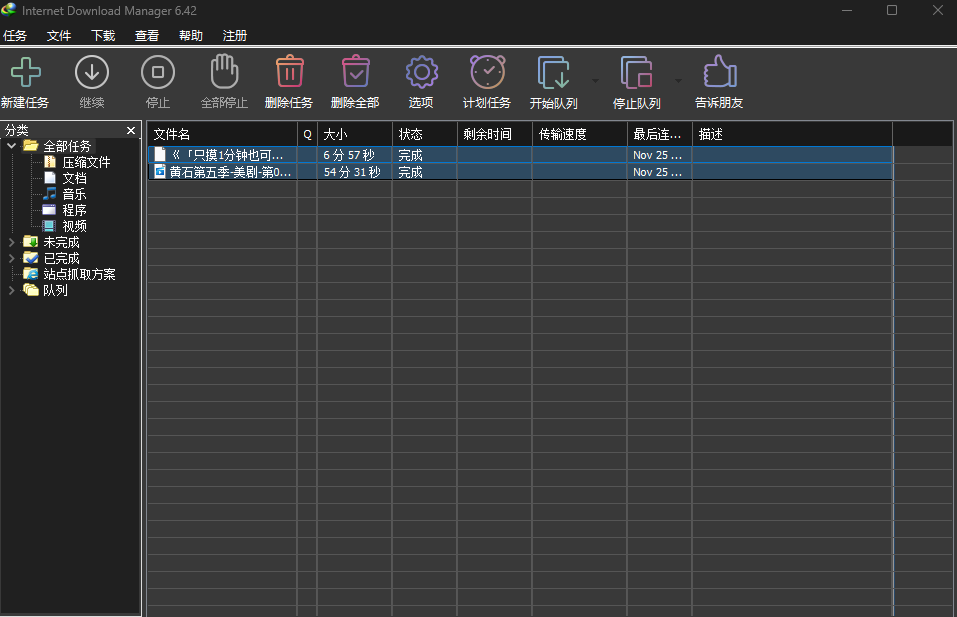Screen dimensions: 957x617
Task: Click the 开始队列 start queue icon
Action: pyautogui.click(x=553, y=73)
